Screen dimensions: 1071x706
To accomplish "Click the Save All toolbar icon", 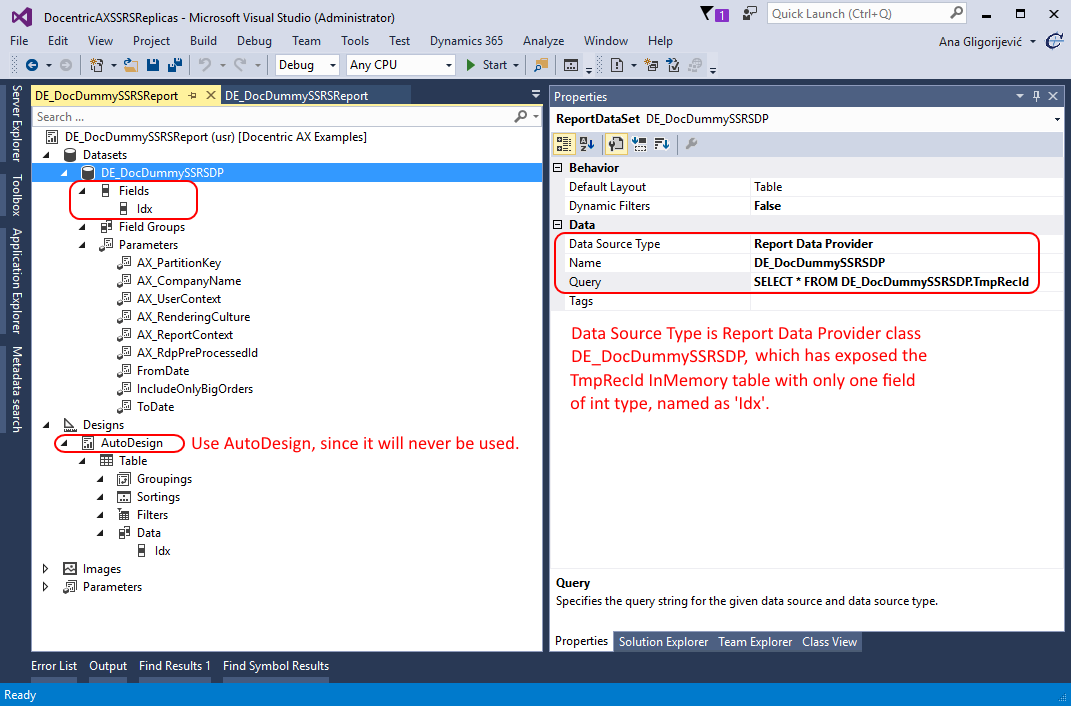I will tap(175, 65).
